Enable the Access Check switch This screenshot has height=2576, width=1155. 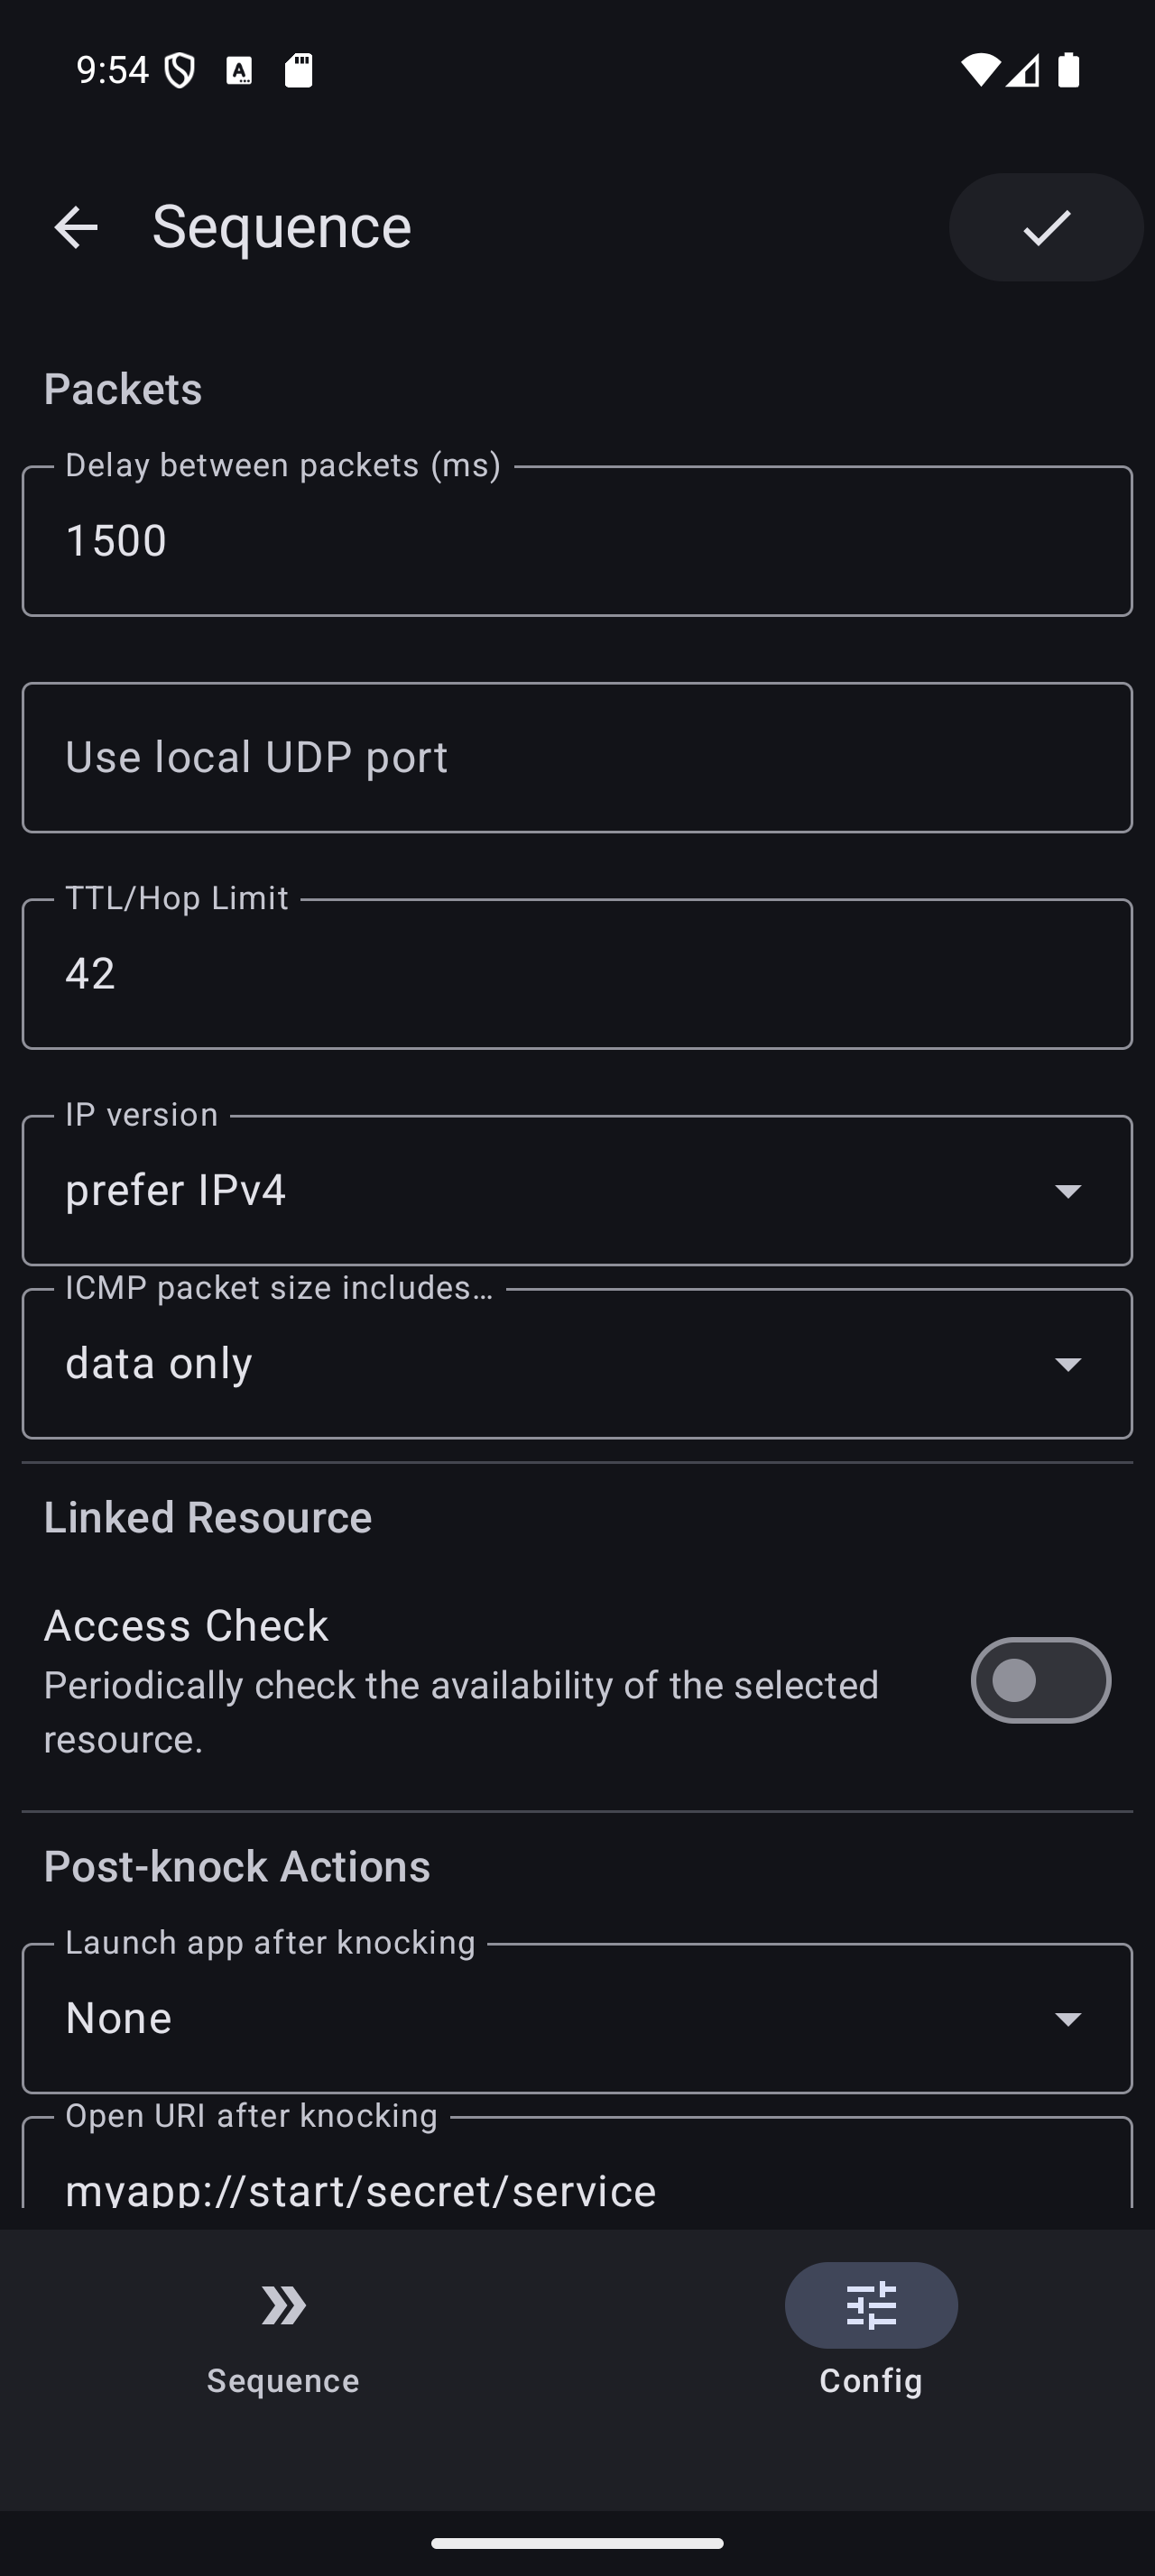click(1040, 1680)
